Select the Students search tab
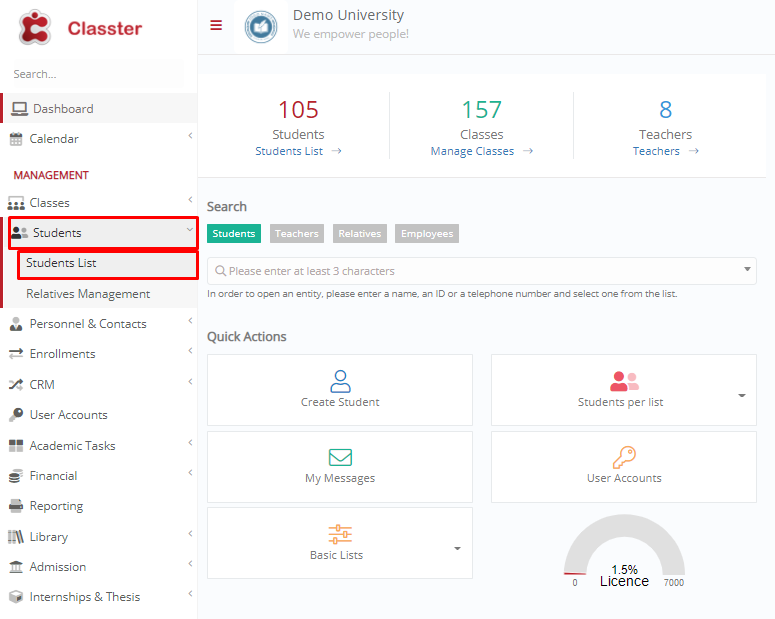 click(234, 233)
